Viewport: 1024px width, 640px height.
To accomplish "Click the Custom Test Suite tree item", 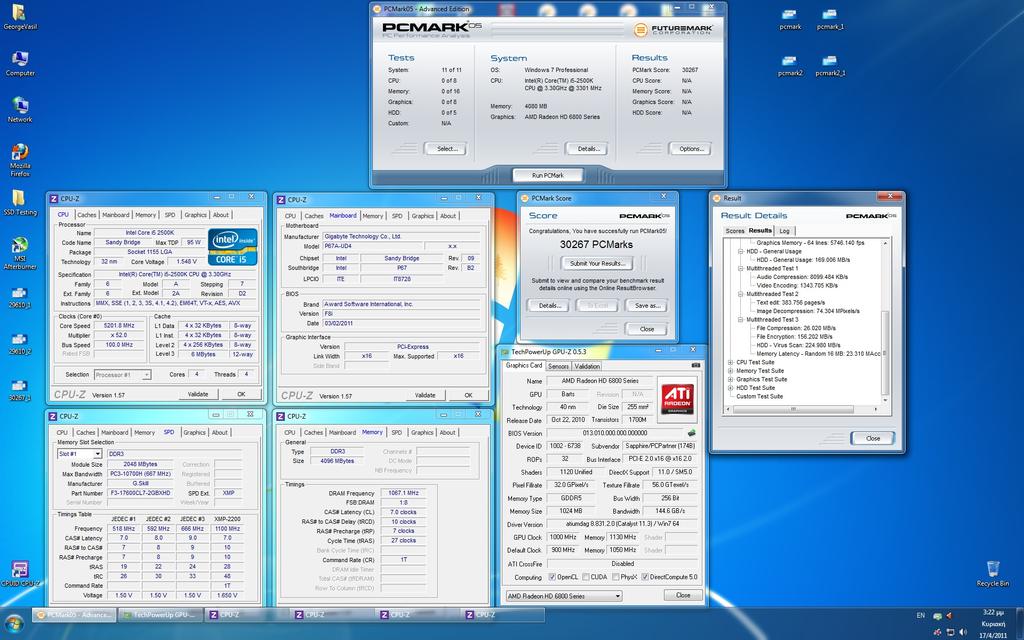I will 760,396.
